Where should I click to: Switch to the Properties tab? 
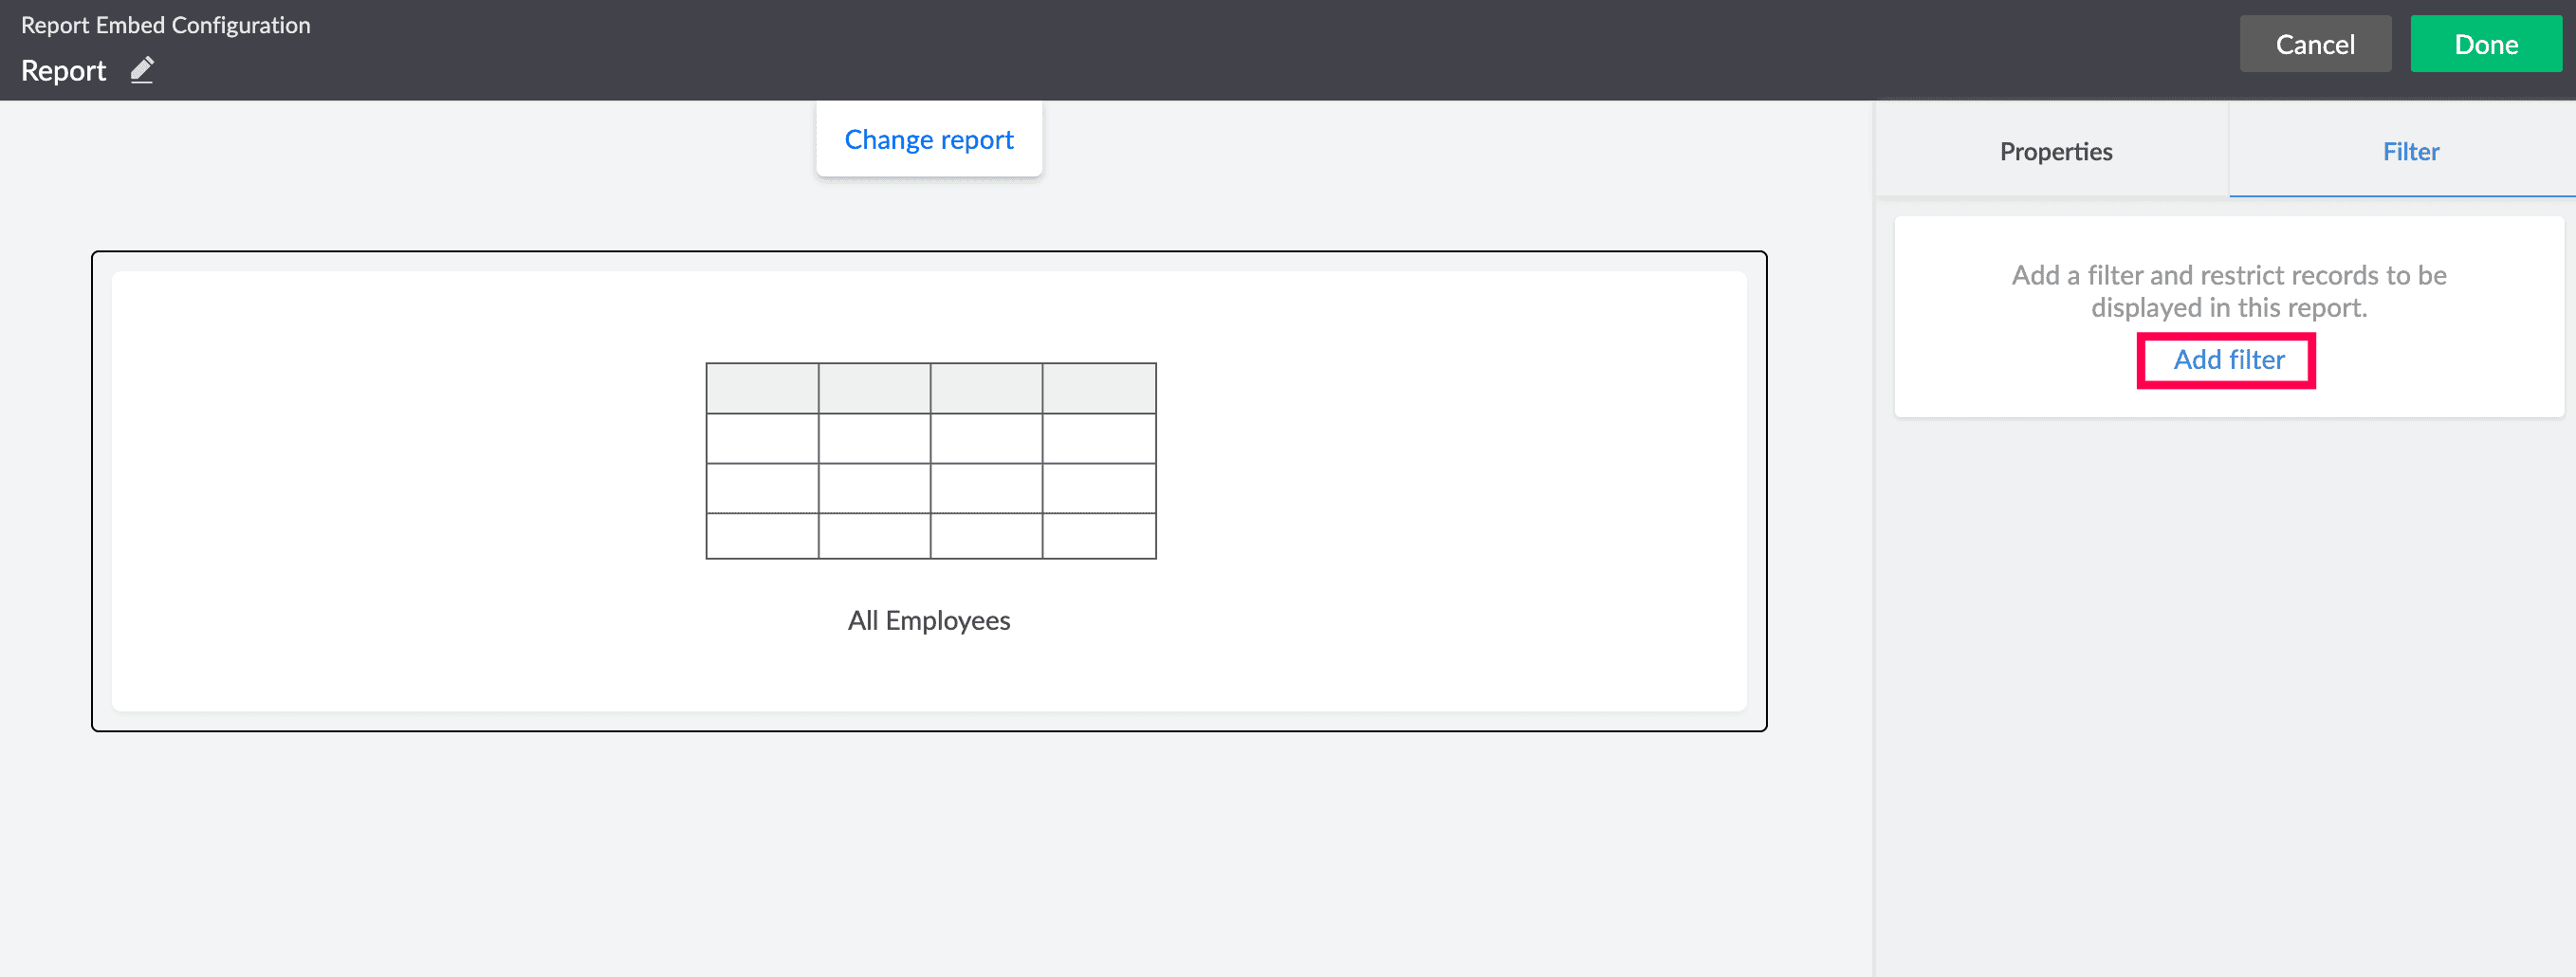pyautogui.click(x=2055, y=151)
